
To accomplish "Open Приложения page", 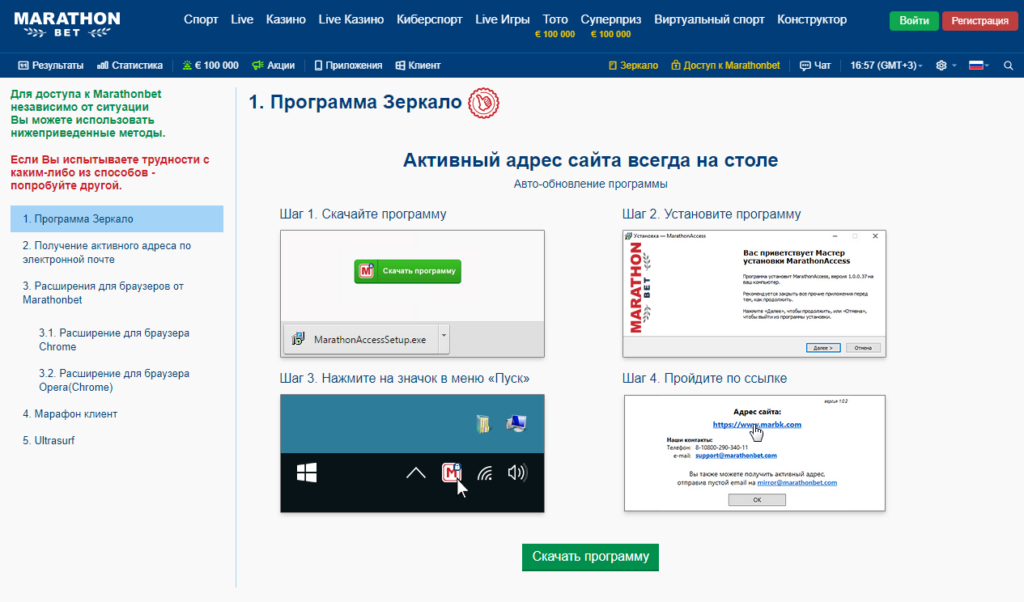I will point(348,65).
